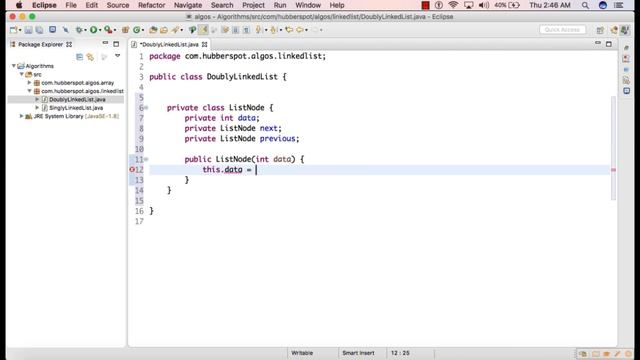Toggle Link with Editor in Package Explorer
Screen dimensions: 640x360
(x=90, y=57)
